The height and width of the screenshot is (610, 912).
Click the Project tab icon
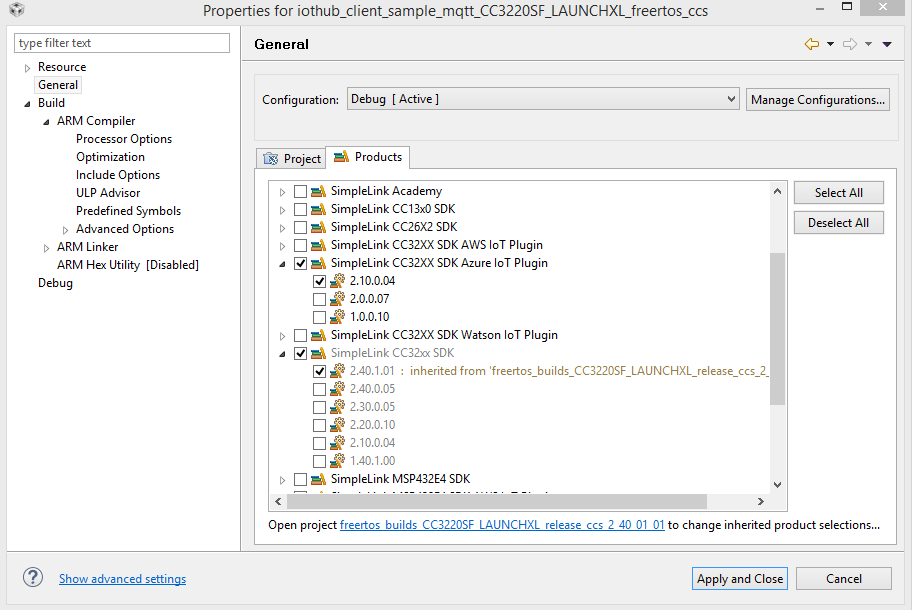click(x=271, y=159)
